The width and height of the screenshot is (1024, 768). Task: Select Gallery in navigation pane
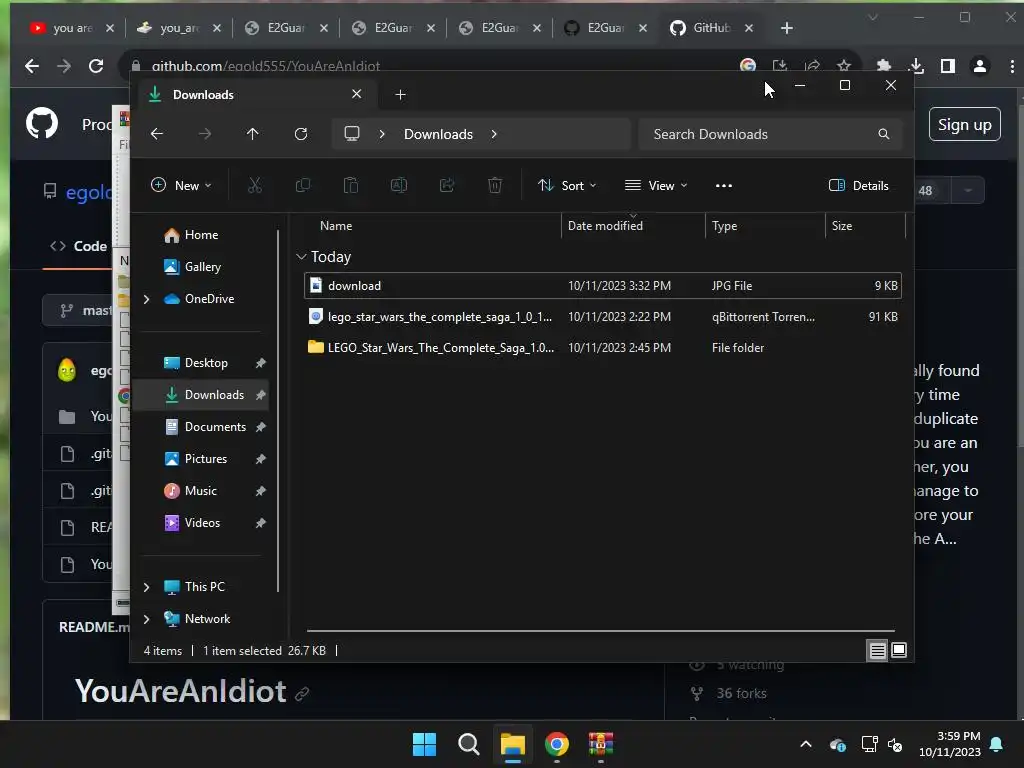pos(202,267)
